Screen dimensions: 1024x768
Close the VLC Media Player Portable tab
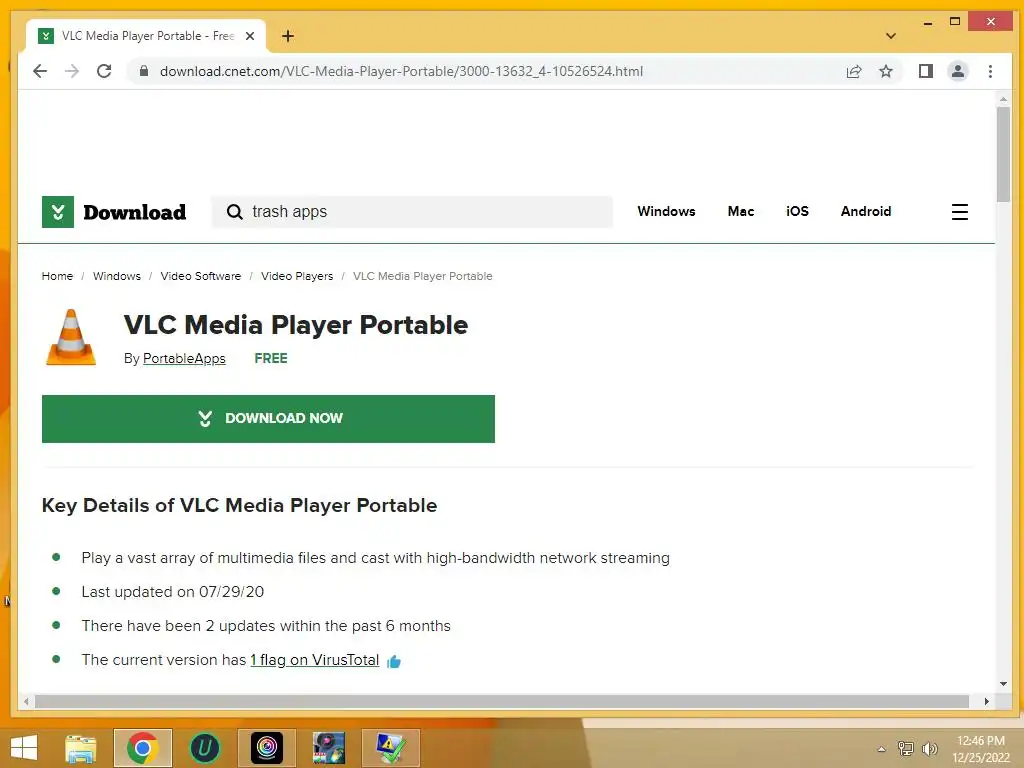click(x=249, y=36)
